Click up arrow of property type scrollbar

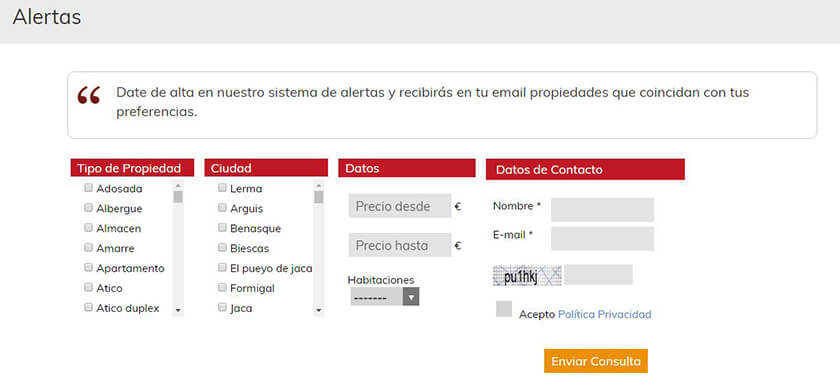click(x=178, y=185)
